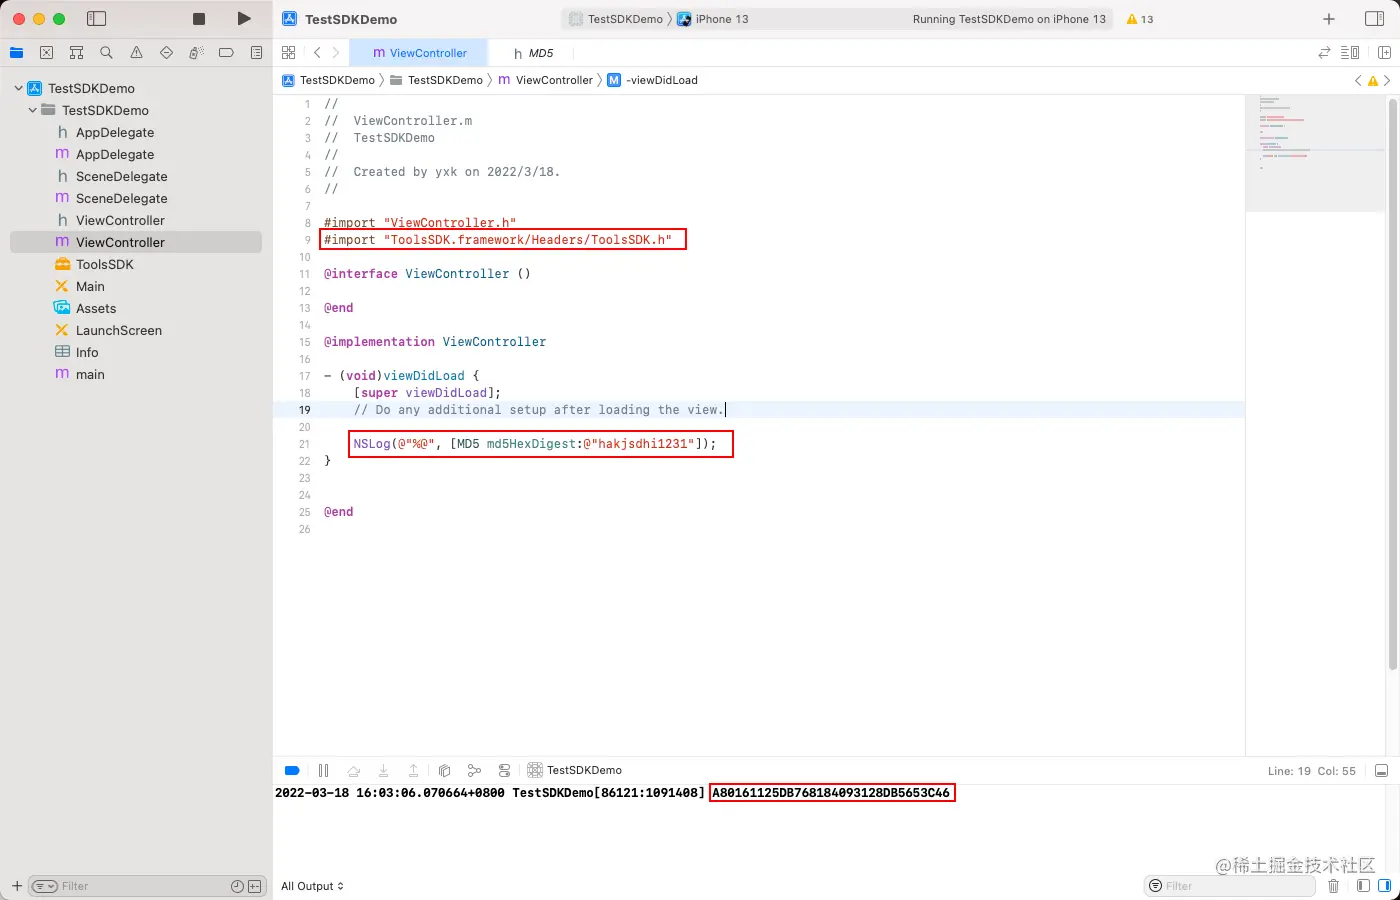Open TestSDKDemo project in the jump bar
1400x900 pixels.
click(329, 80)
